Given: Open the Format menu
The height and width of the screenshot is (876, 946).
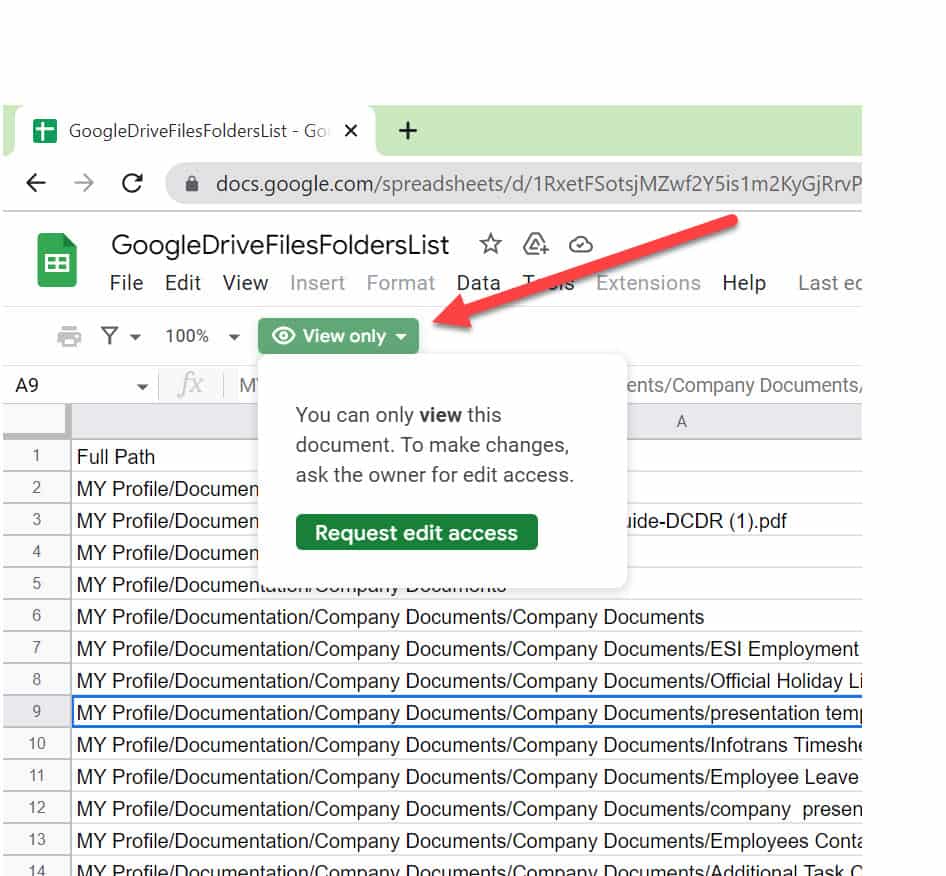Looking at the screenshot, I should click(401, 283).
